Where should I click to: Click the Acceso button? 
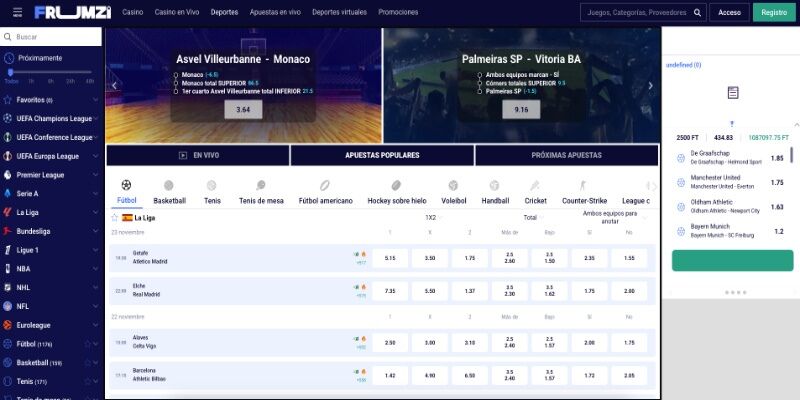tap(729, 13)
